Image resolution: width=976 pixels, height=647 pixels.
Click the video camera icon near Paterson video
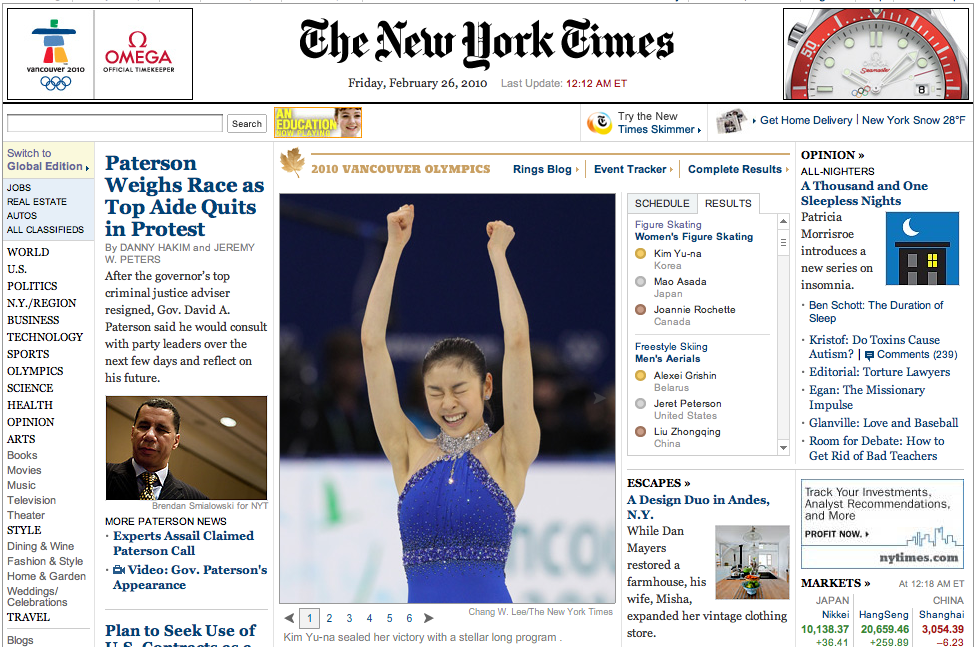point(119,570)
